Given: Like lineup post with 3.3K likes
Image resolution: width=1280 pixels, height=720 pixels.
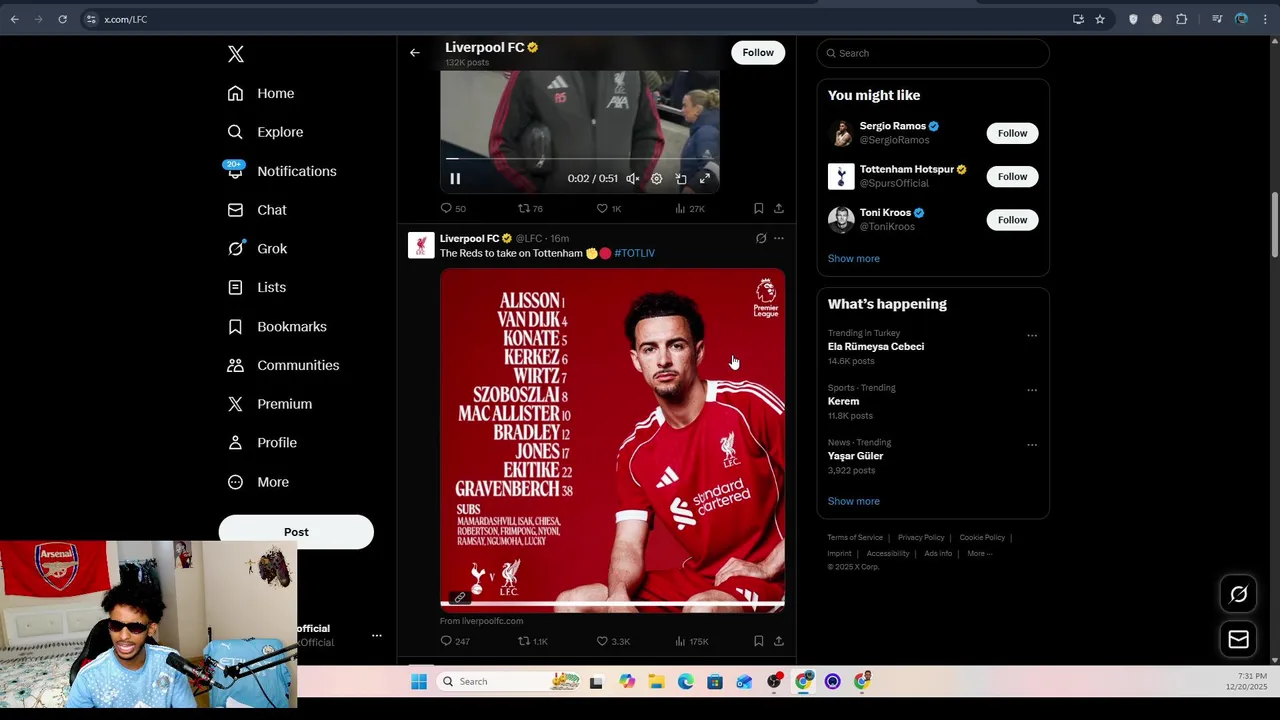Looking at the screenshot, I should (x=612, y=641).
